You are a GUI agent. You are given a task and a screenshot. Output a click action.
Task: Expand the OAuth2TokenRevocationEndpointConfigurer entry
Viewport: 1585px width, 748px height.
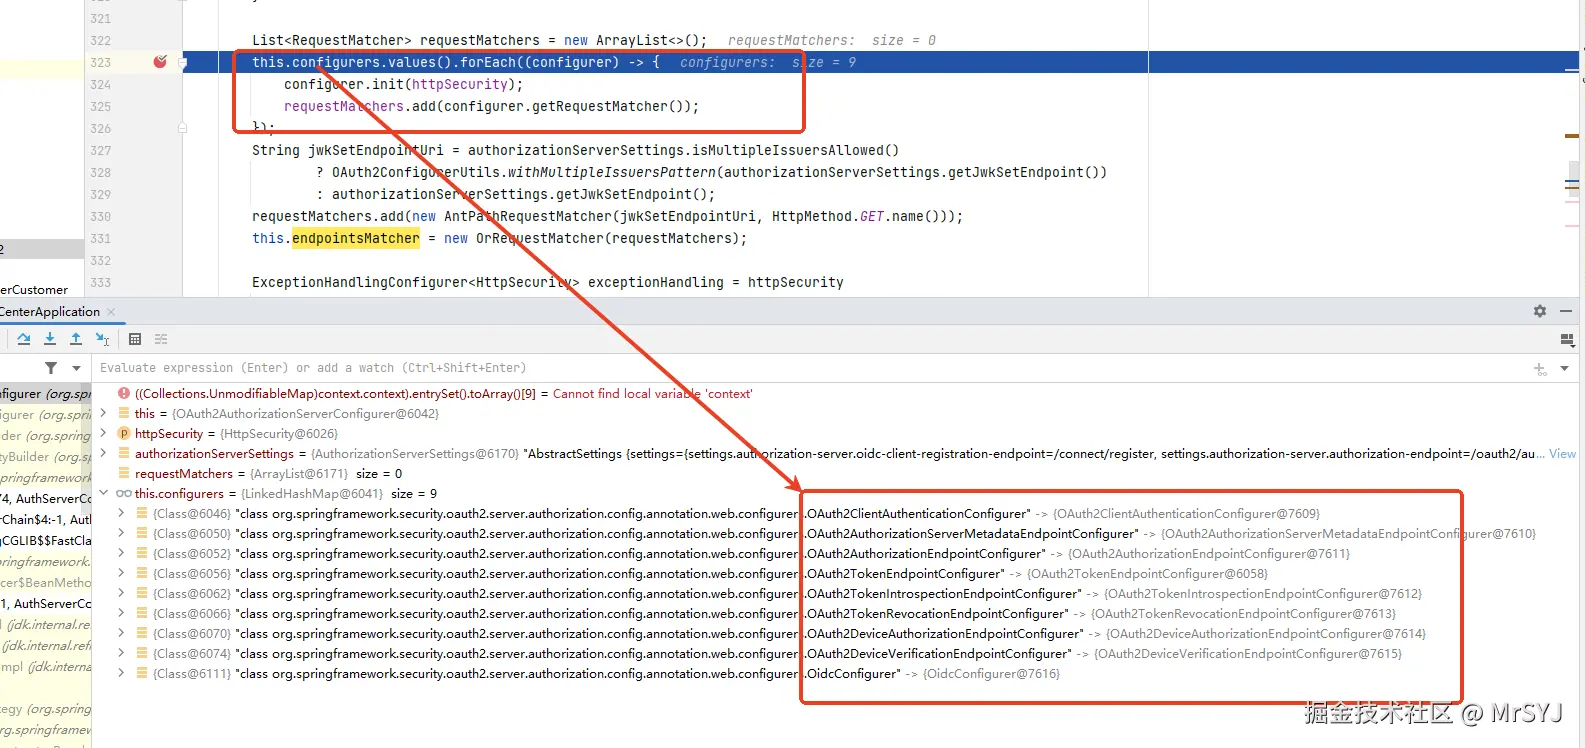tap(121, 613)
